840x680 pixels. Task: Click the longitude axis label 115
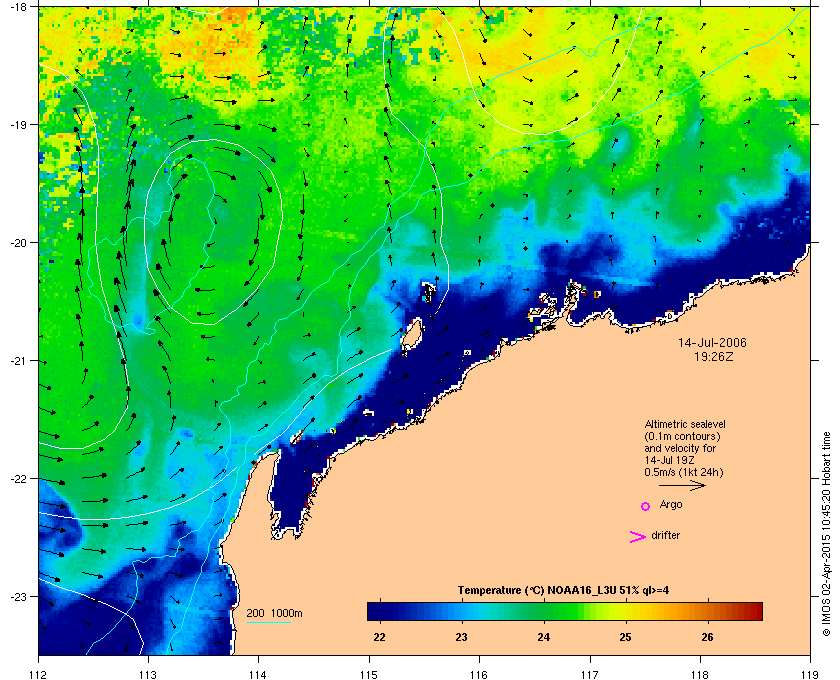tap(369, 675)
